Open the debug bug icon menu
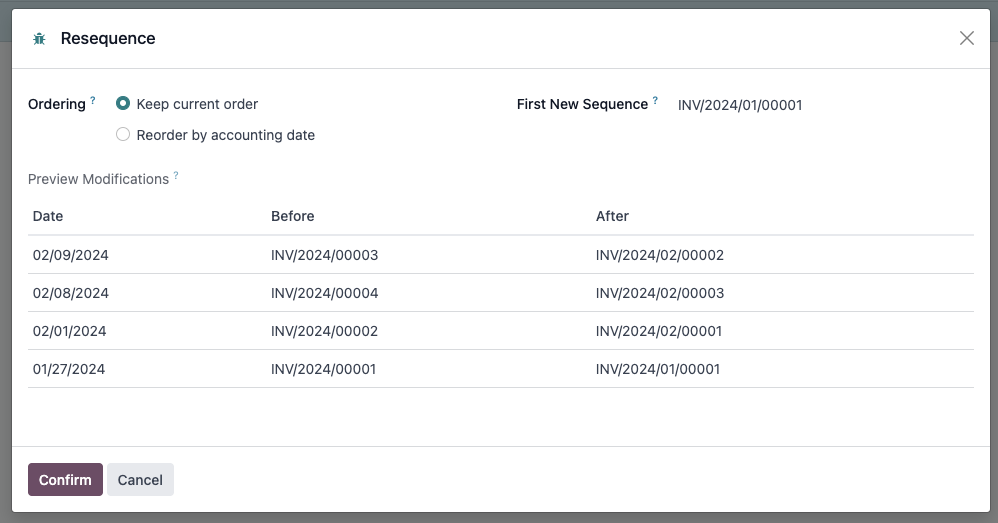The image size is (998, 523). [x=39, y=39]
